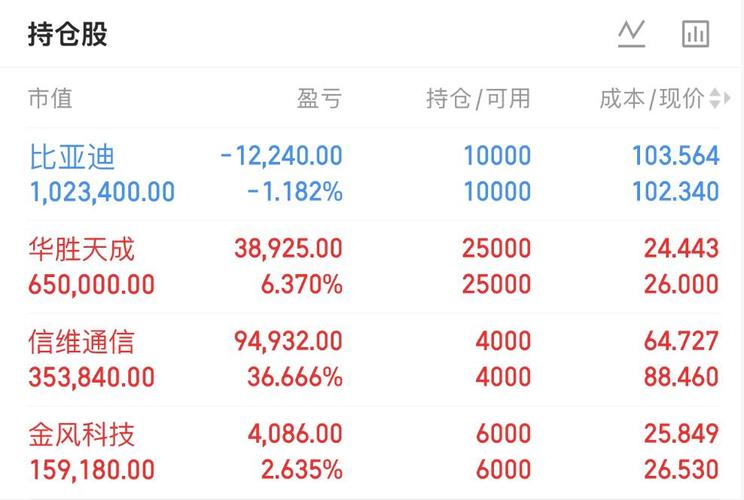Open the line chart trend view icon
744x500 pixels.
(632, 34)
